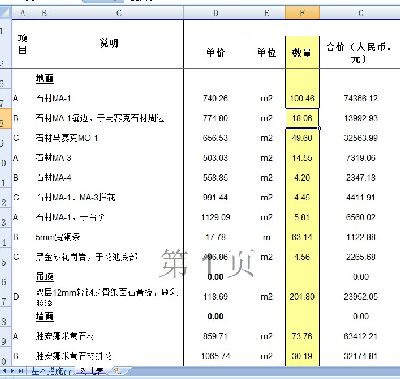Click the insert new worksheet tab icon
Viewport: 400px width, 379px height.
(x=119, y=371)
